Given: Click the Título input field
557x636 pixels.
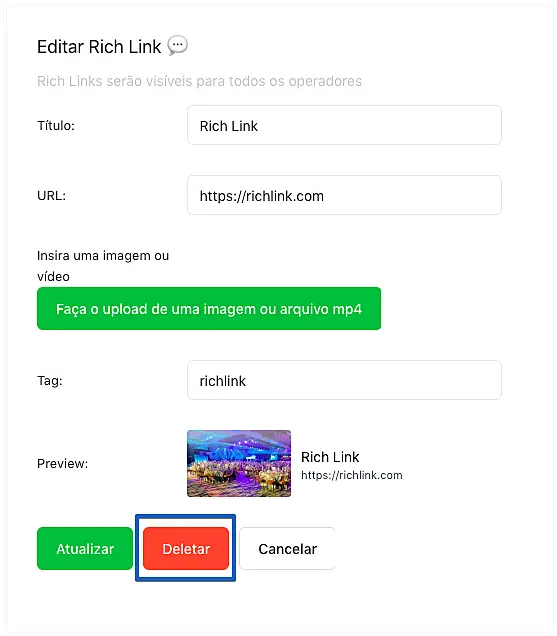Looking at the screenshot, I should click(344, 125).
